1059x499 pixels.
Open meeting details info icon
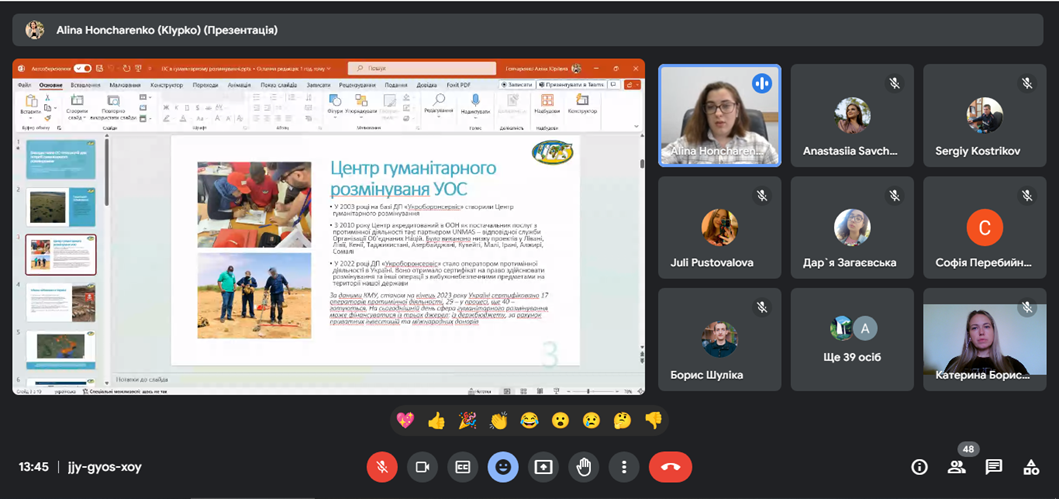coord(919,467)
